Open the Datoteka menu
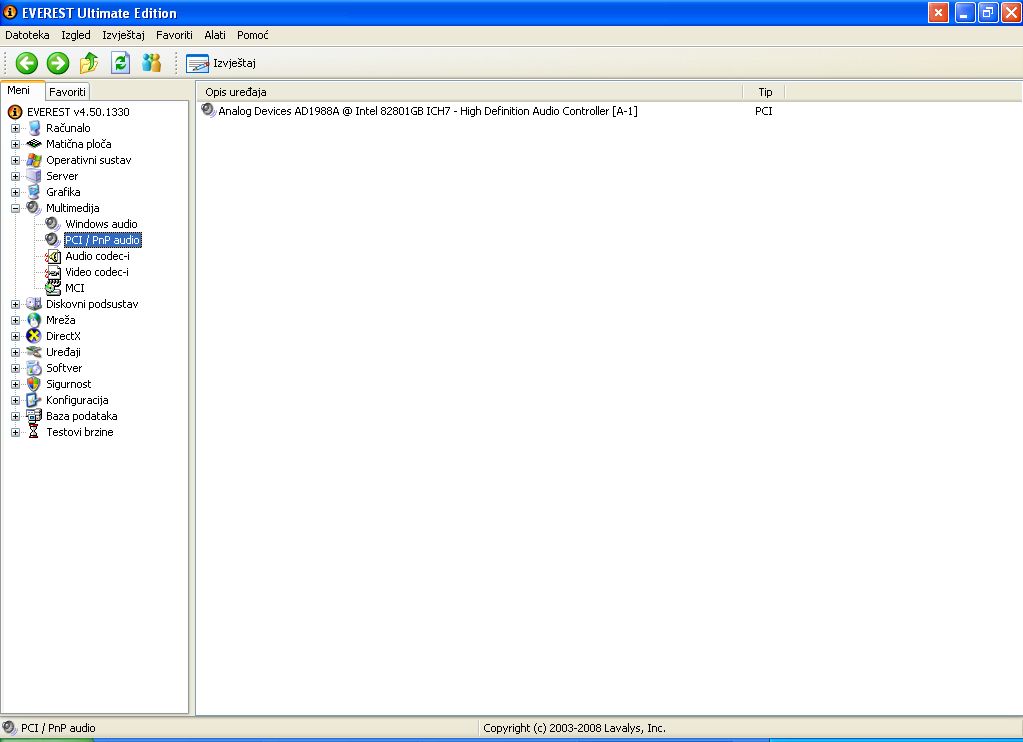This screenshot has width=1023, height=742. click(27, 35)
